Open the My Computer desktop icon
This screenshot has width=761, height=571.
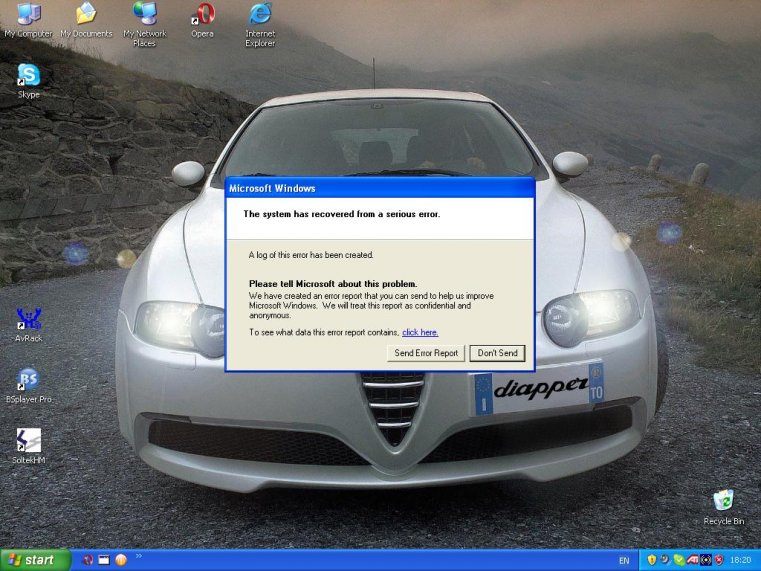tap(28, 14)
